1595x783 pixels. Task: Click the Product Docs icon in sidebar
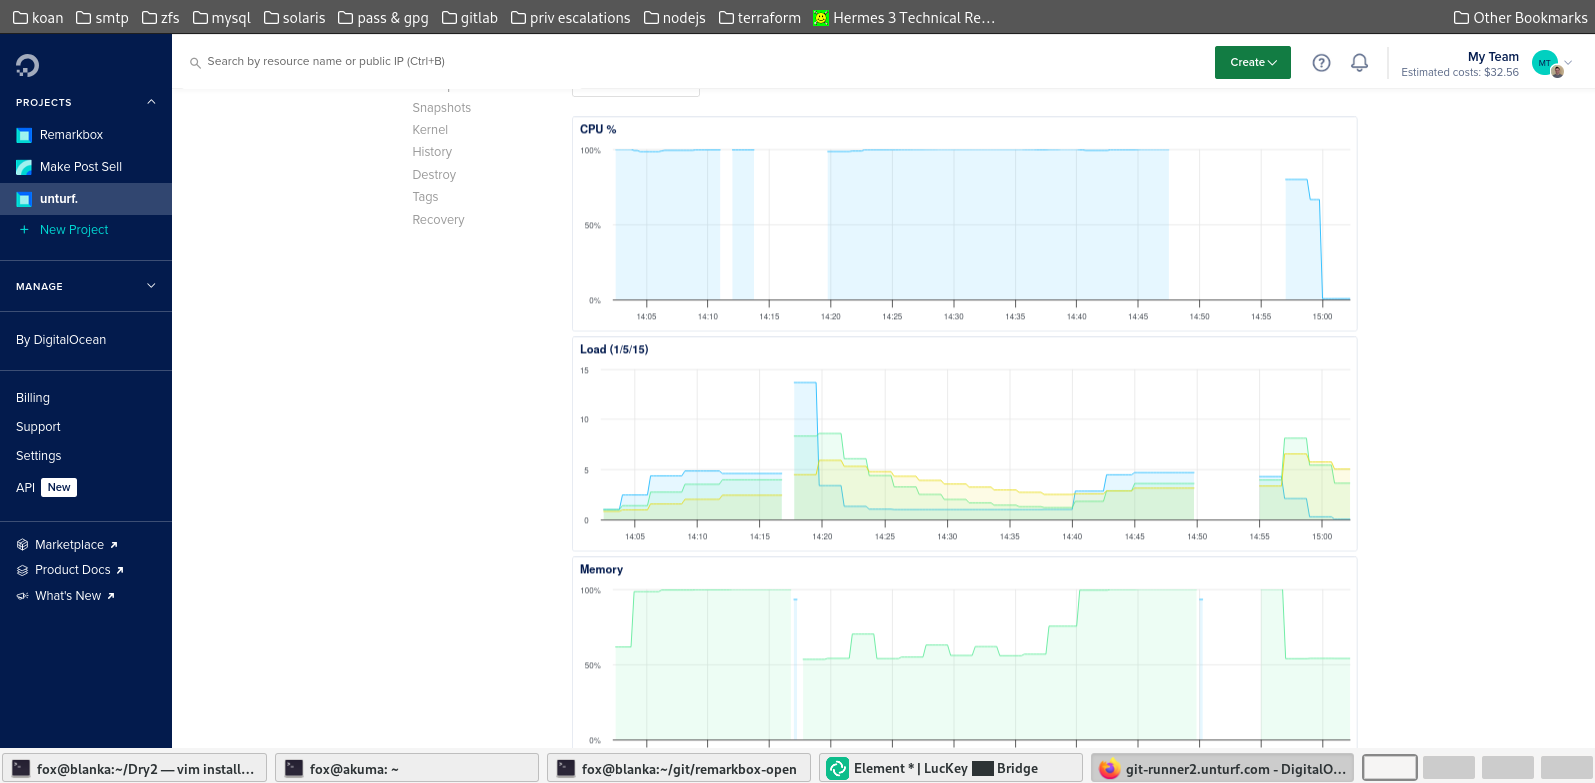(x=22, y=570)
